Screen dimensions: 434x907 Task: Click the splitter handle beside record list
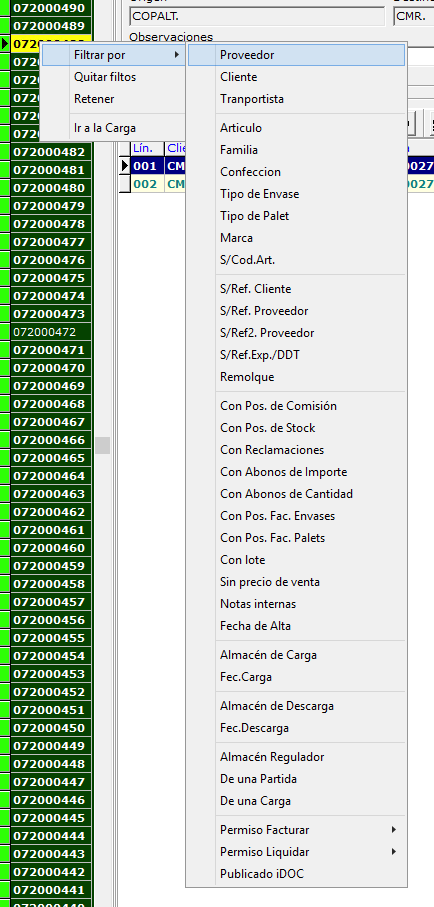click(103, 445)
